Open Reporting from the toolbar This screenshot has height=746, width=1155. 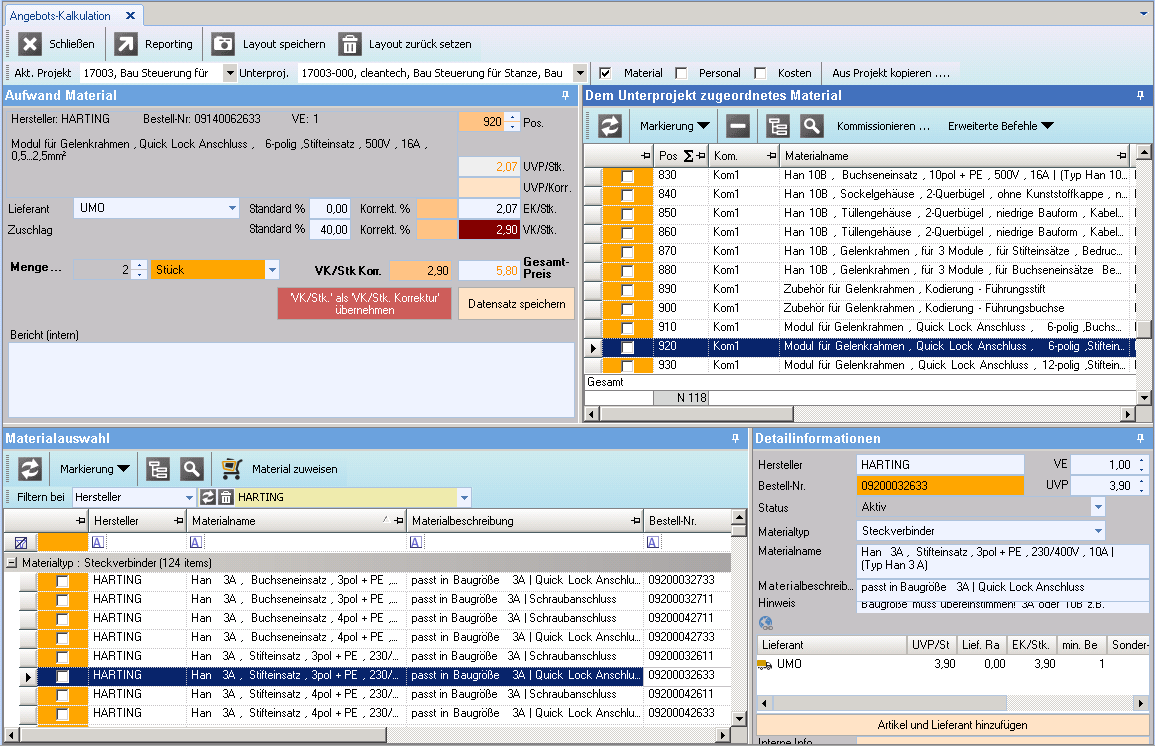127,44
